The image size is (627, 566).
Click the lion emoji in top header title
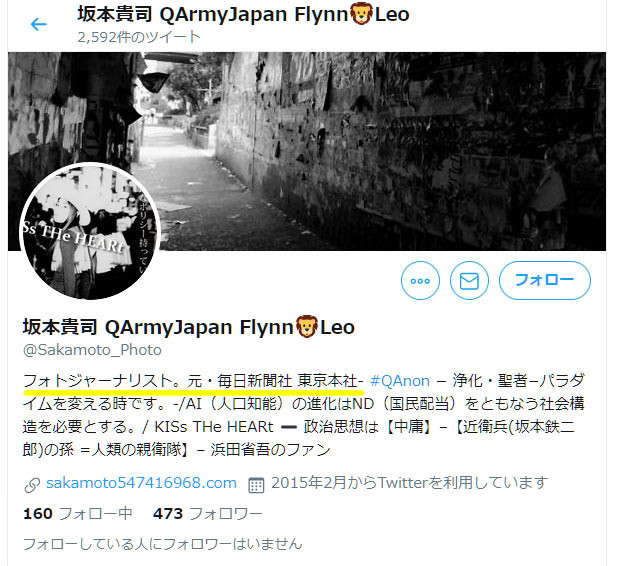(361, 14)
